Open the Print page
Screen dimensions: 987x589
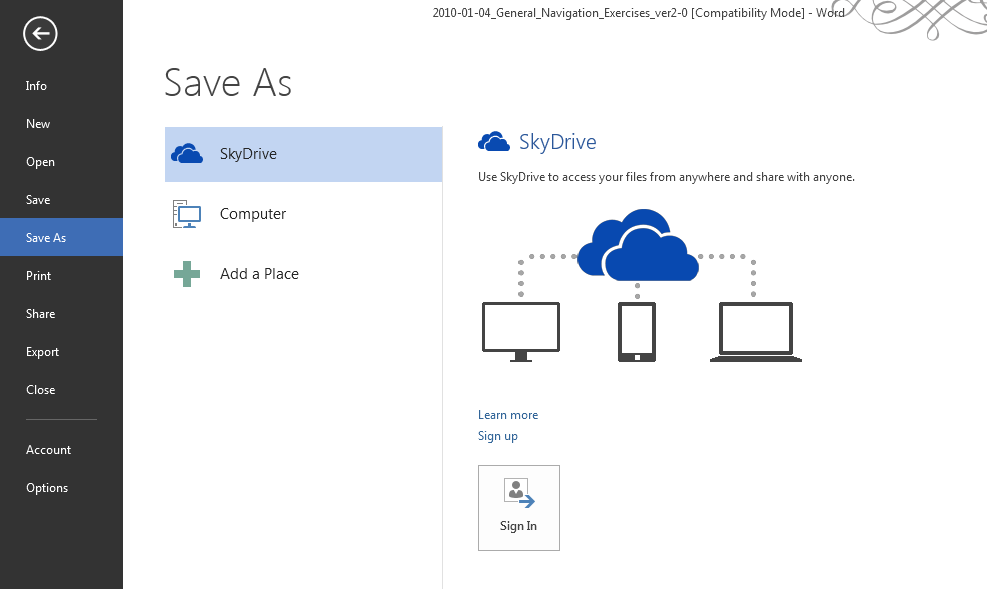coord(62,276)
